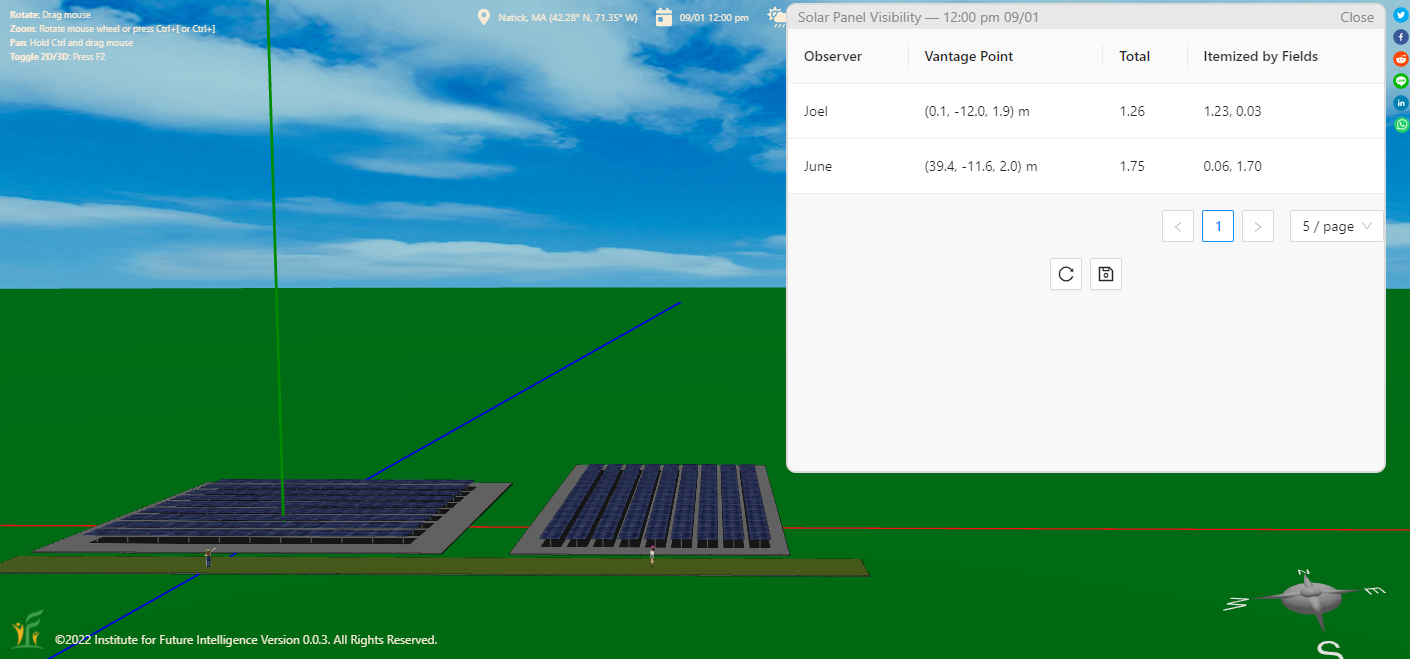Click the compass in the corner
Viewport: 1410px width, 659px height.
(x=1305, y=597)
